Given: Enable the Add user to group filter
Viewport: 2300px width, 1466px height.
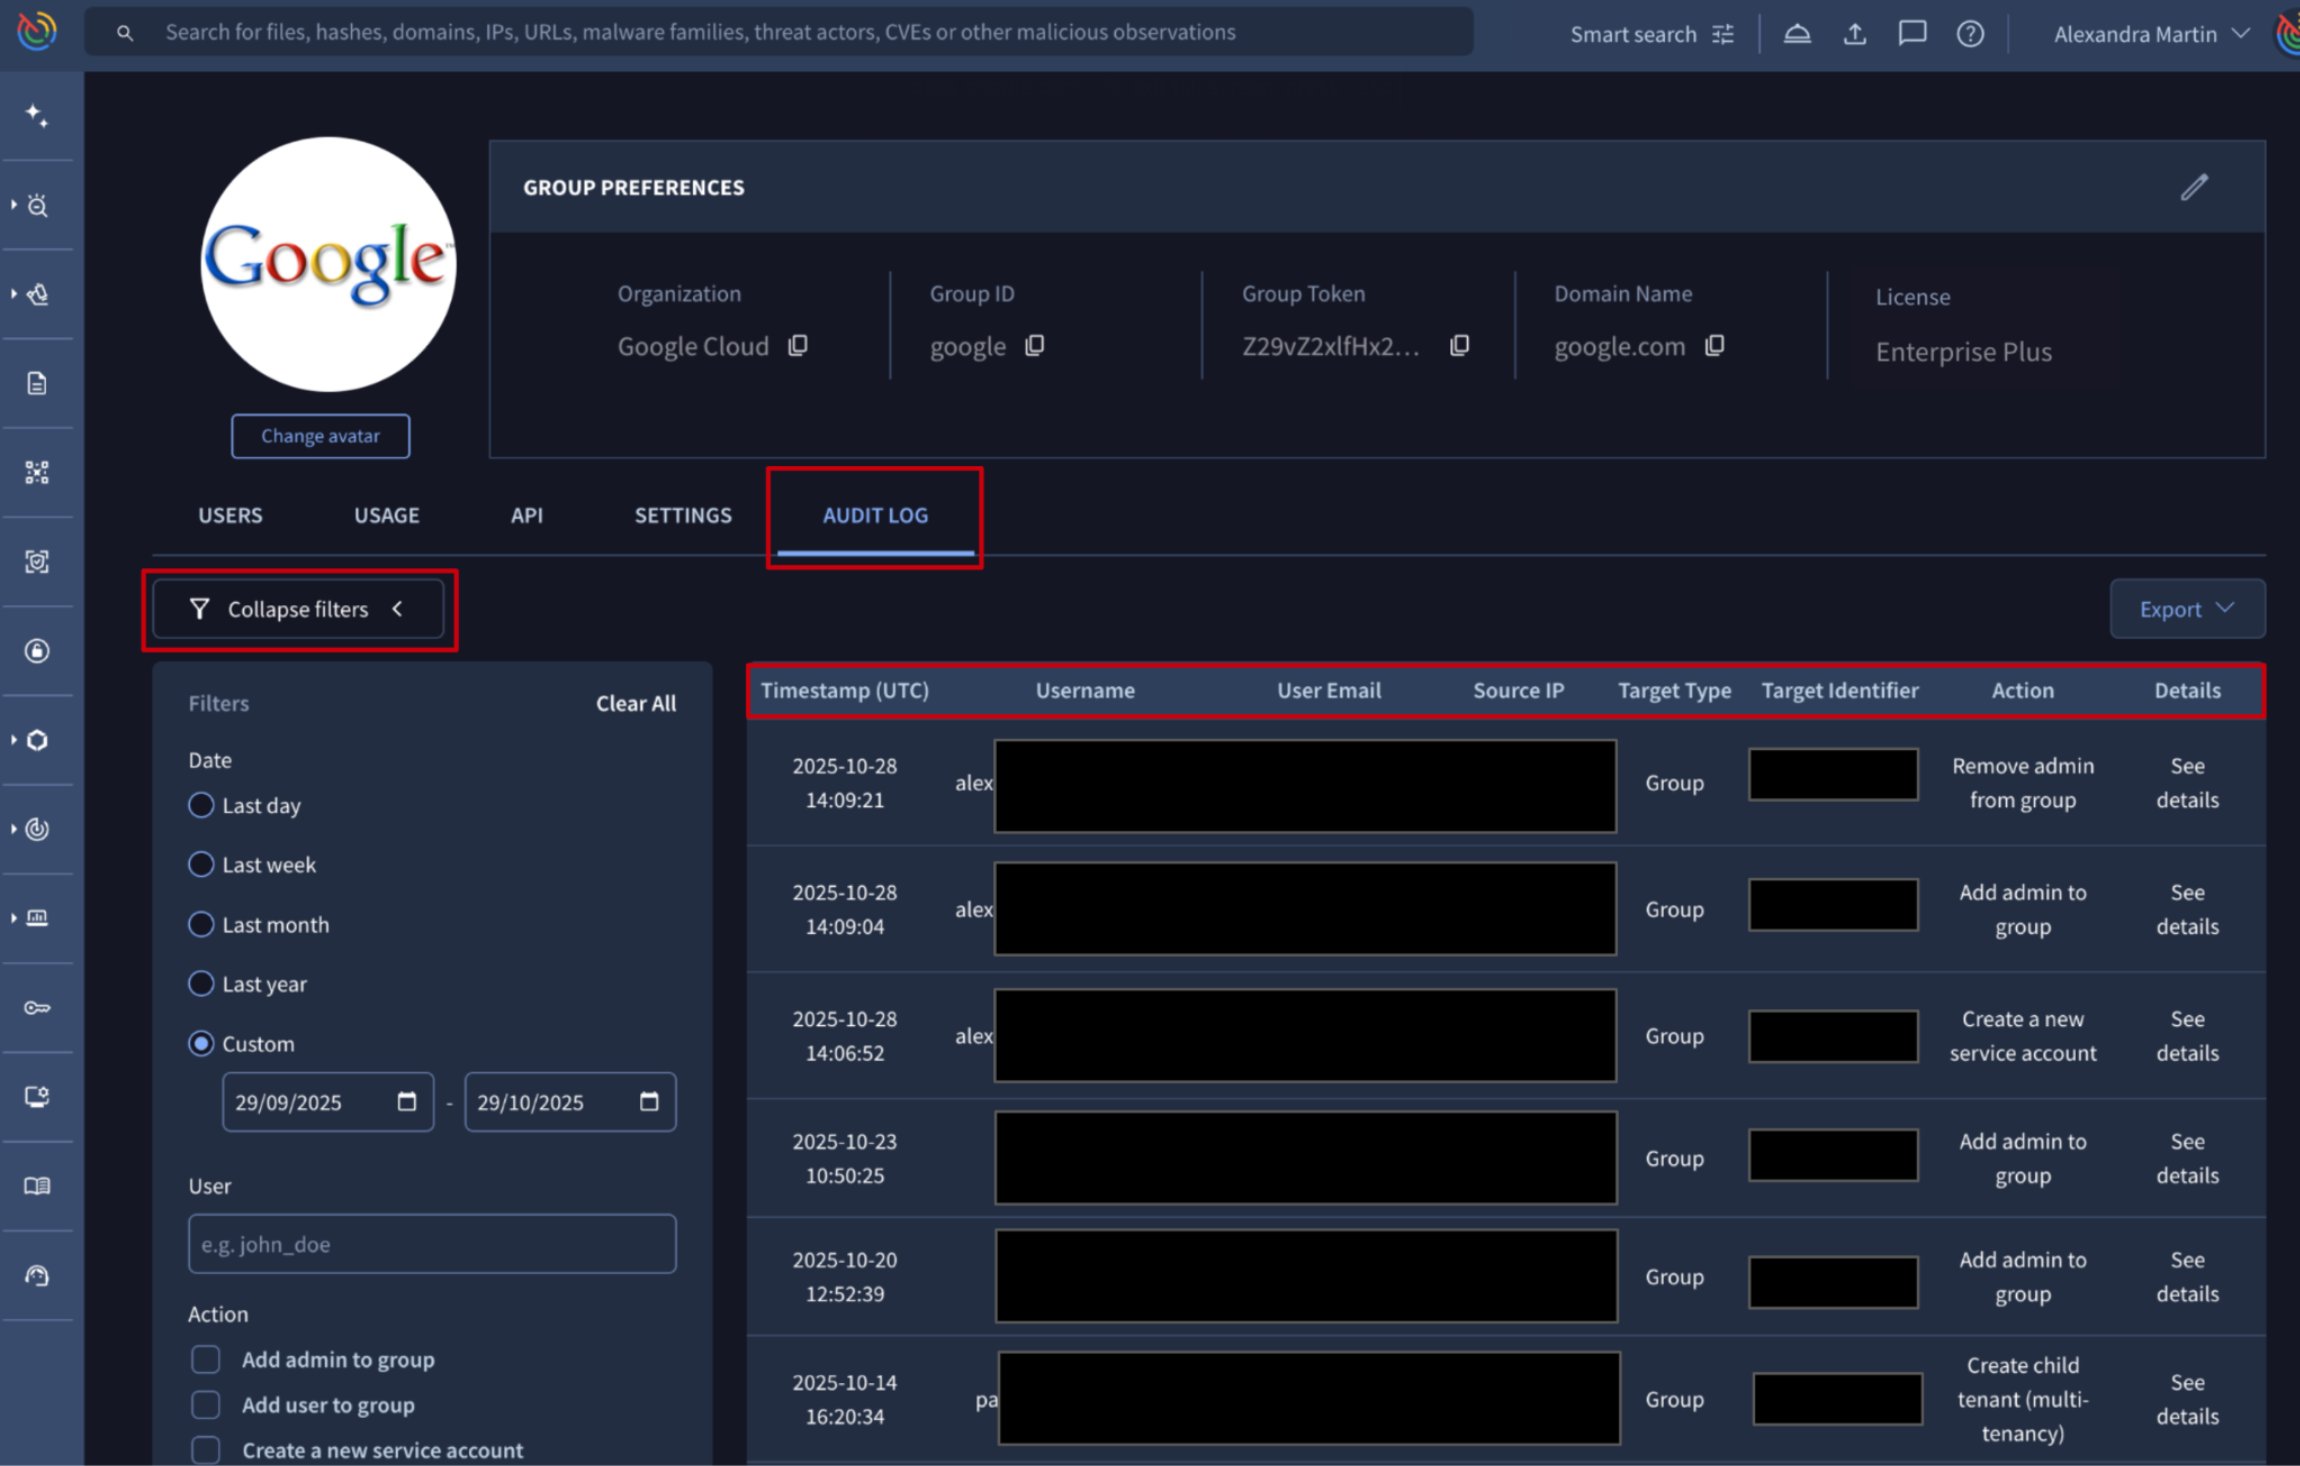Looking at the screenshot, I should [206, 1405].
